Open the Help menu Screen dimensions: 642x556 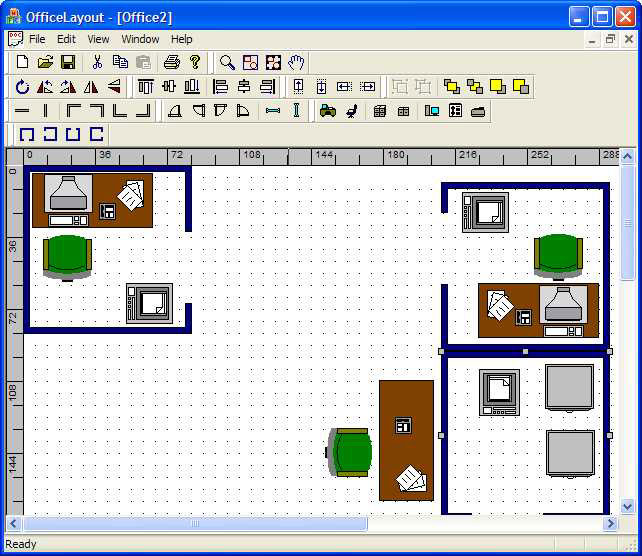(181, 39)
